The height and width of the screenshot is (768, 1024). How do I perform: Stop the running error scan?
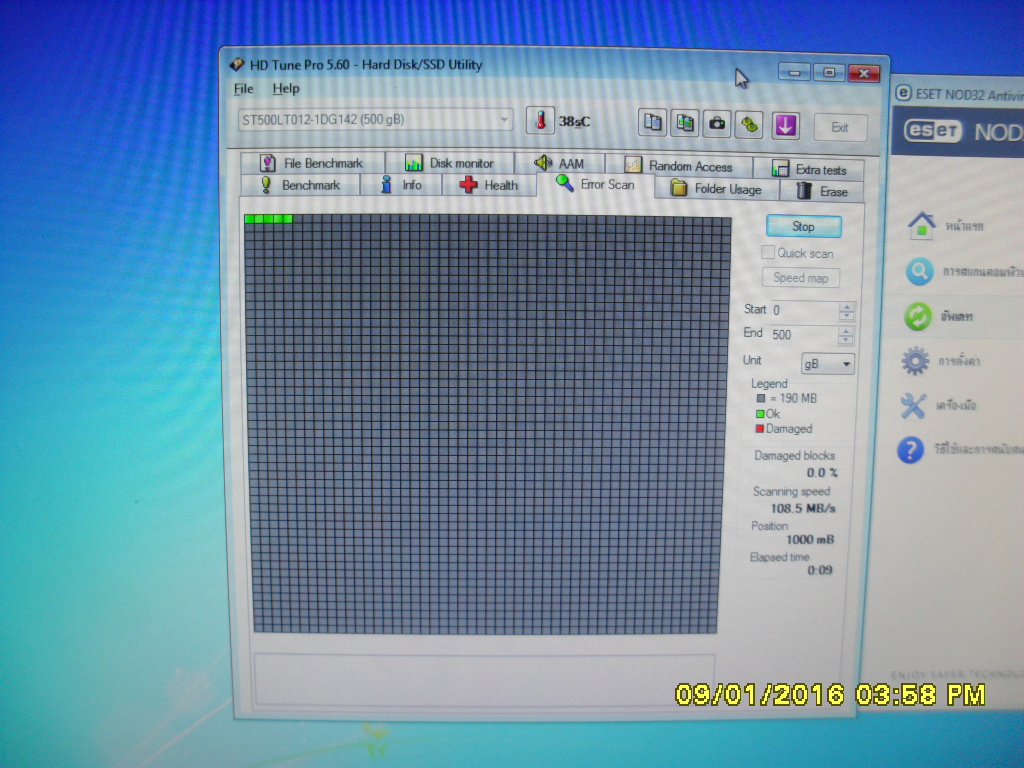pos(803,227)
